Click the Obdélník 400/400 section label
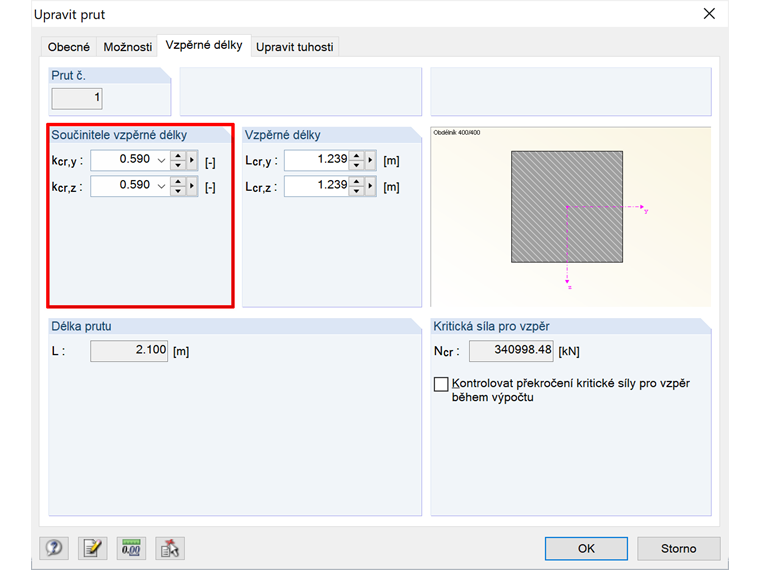The width and height of the screenshot is (760, 570). click(x=457, y=132)
